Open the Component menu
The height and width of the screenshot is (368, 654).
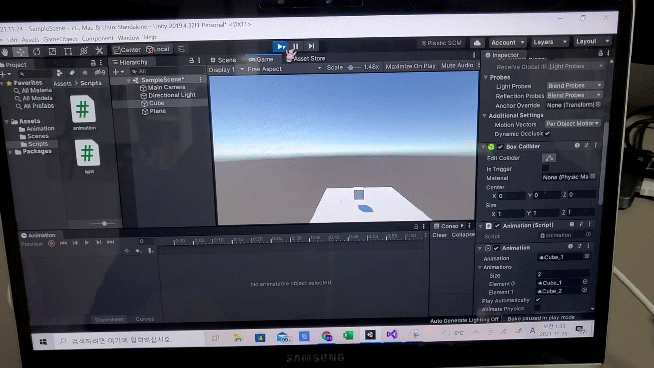click(97, 38)
